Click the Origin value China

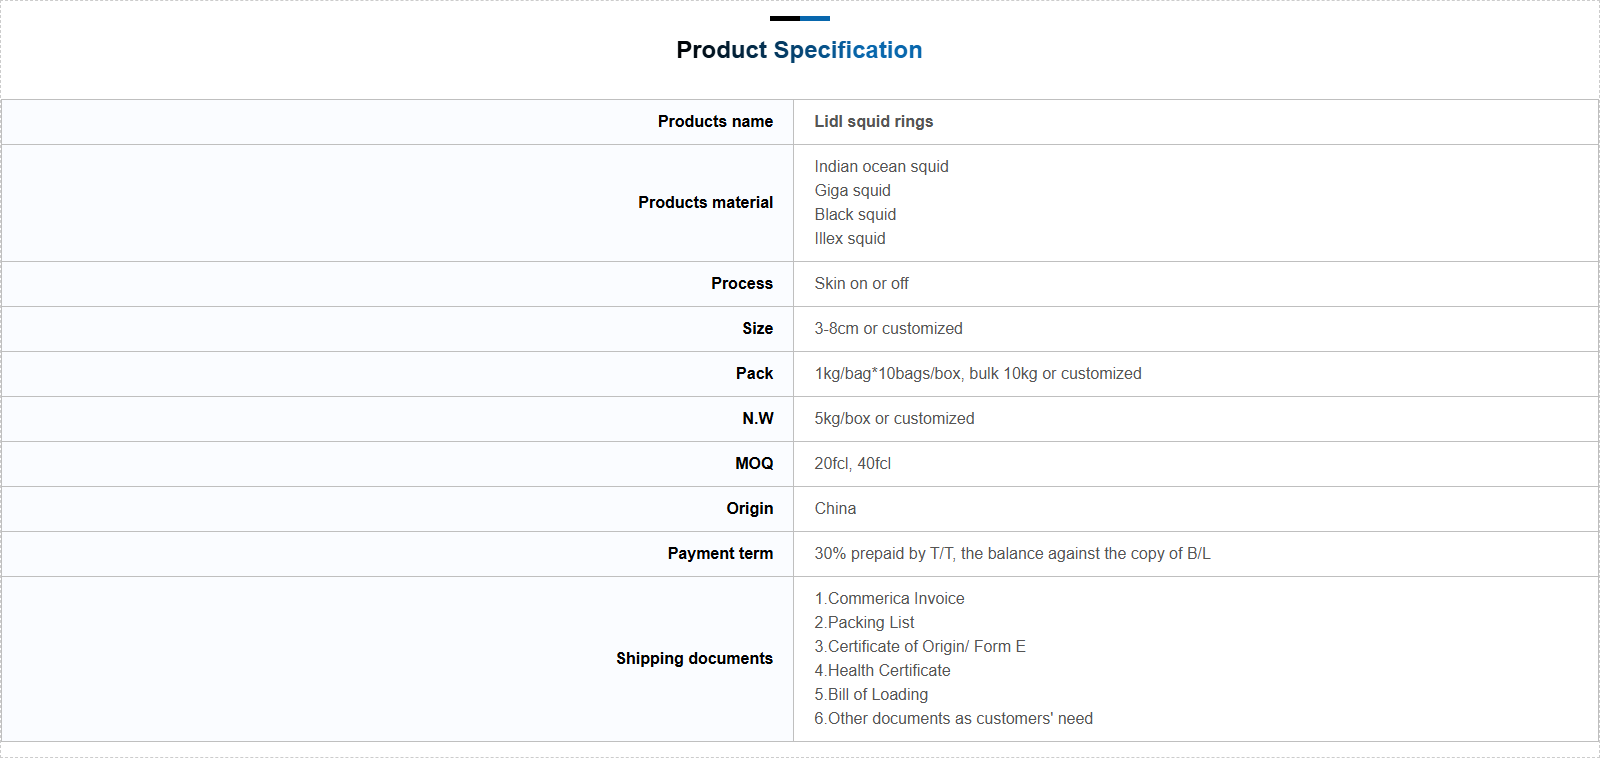[x=835, y=508]
